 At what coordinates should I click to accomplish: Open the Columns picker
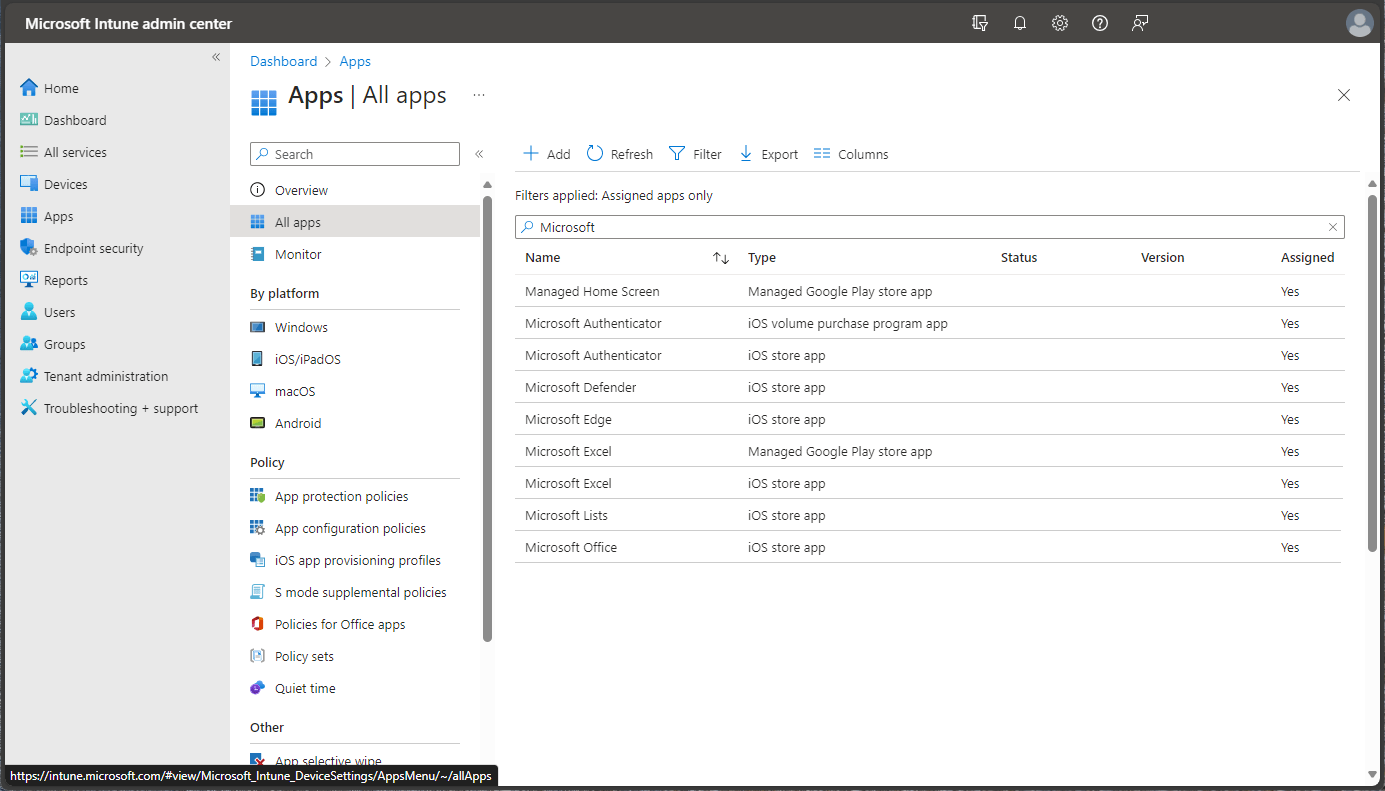(x=851, y=153)
